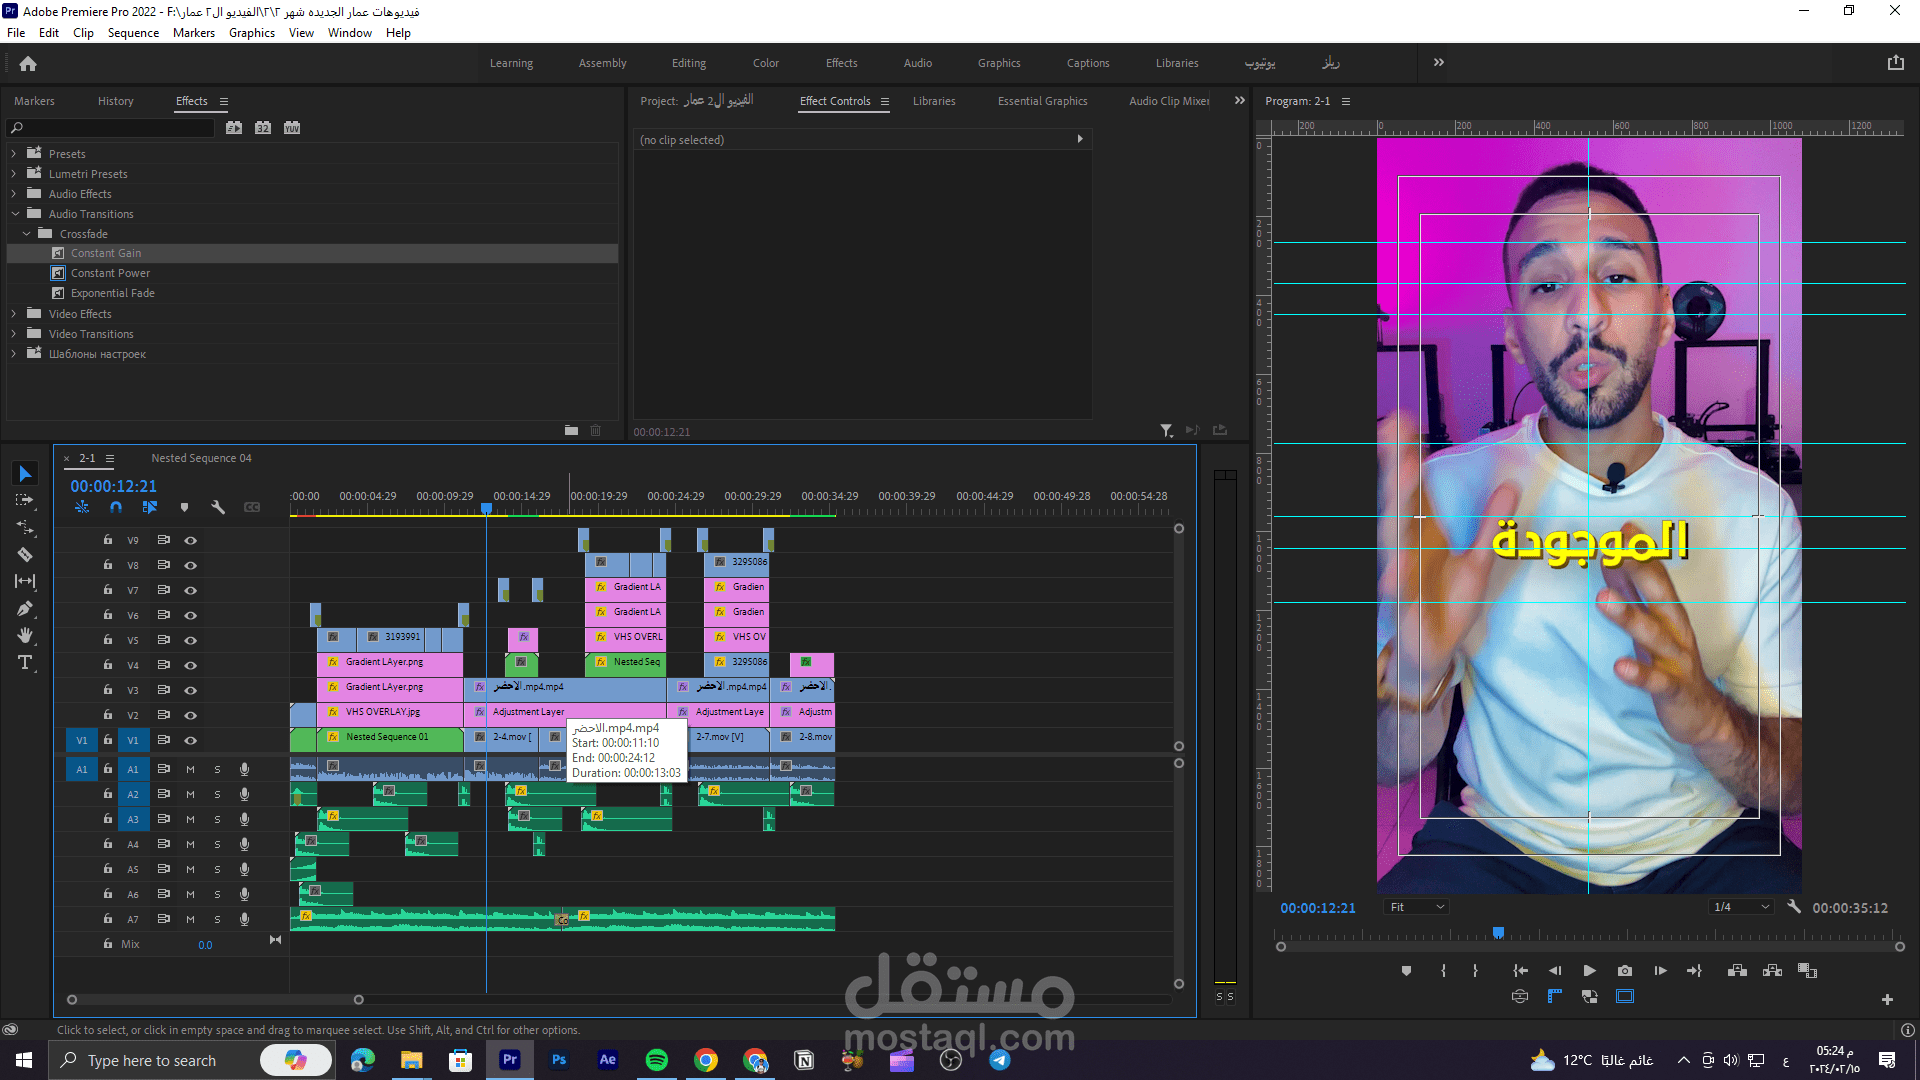Select the Razor tool
Viewport: 1920px width, 1080px height.
coord(25,554)
